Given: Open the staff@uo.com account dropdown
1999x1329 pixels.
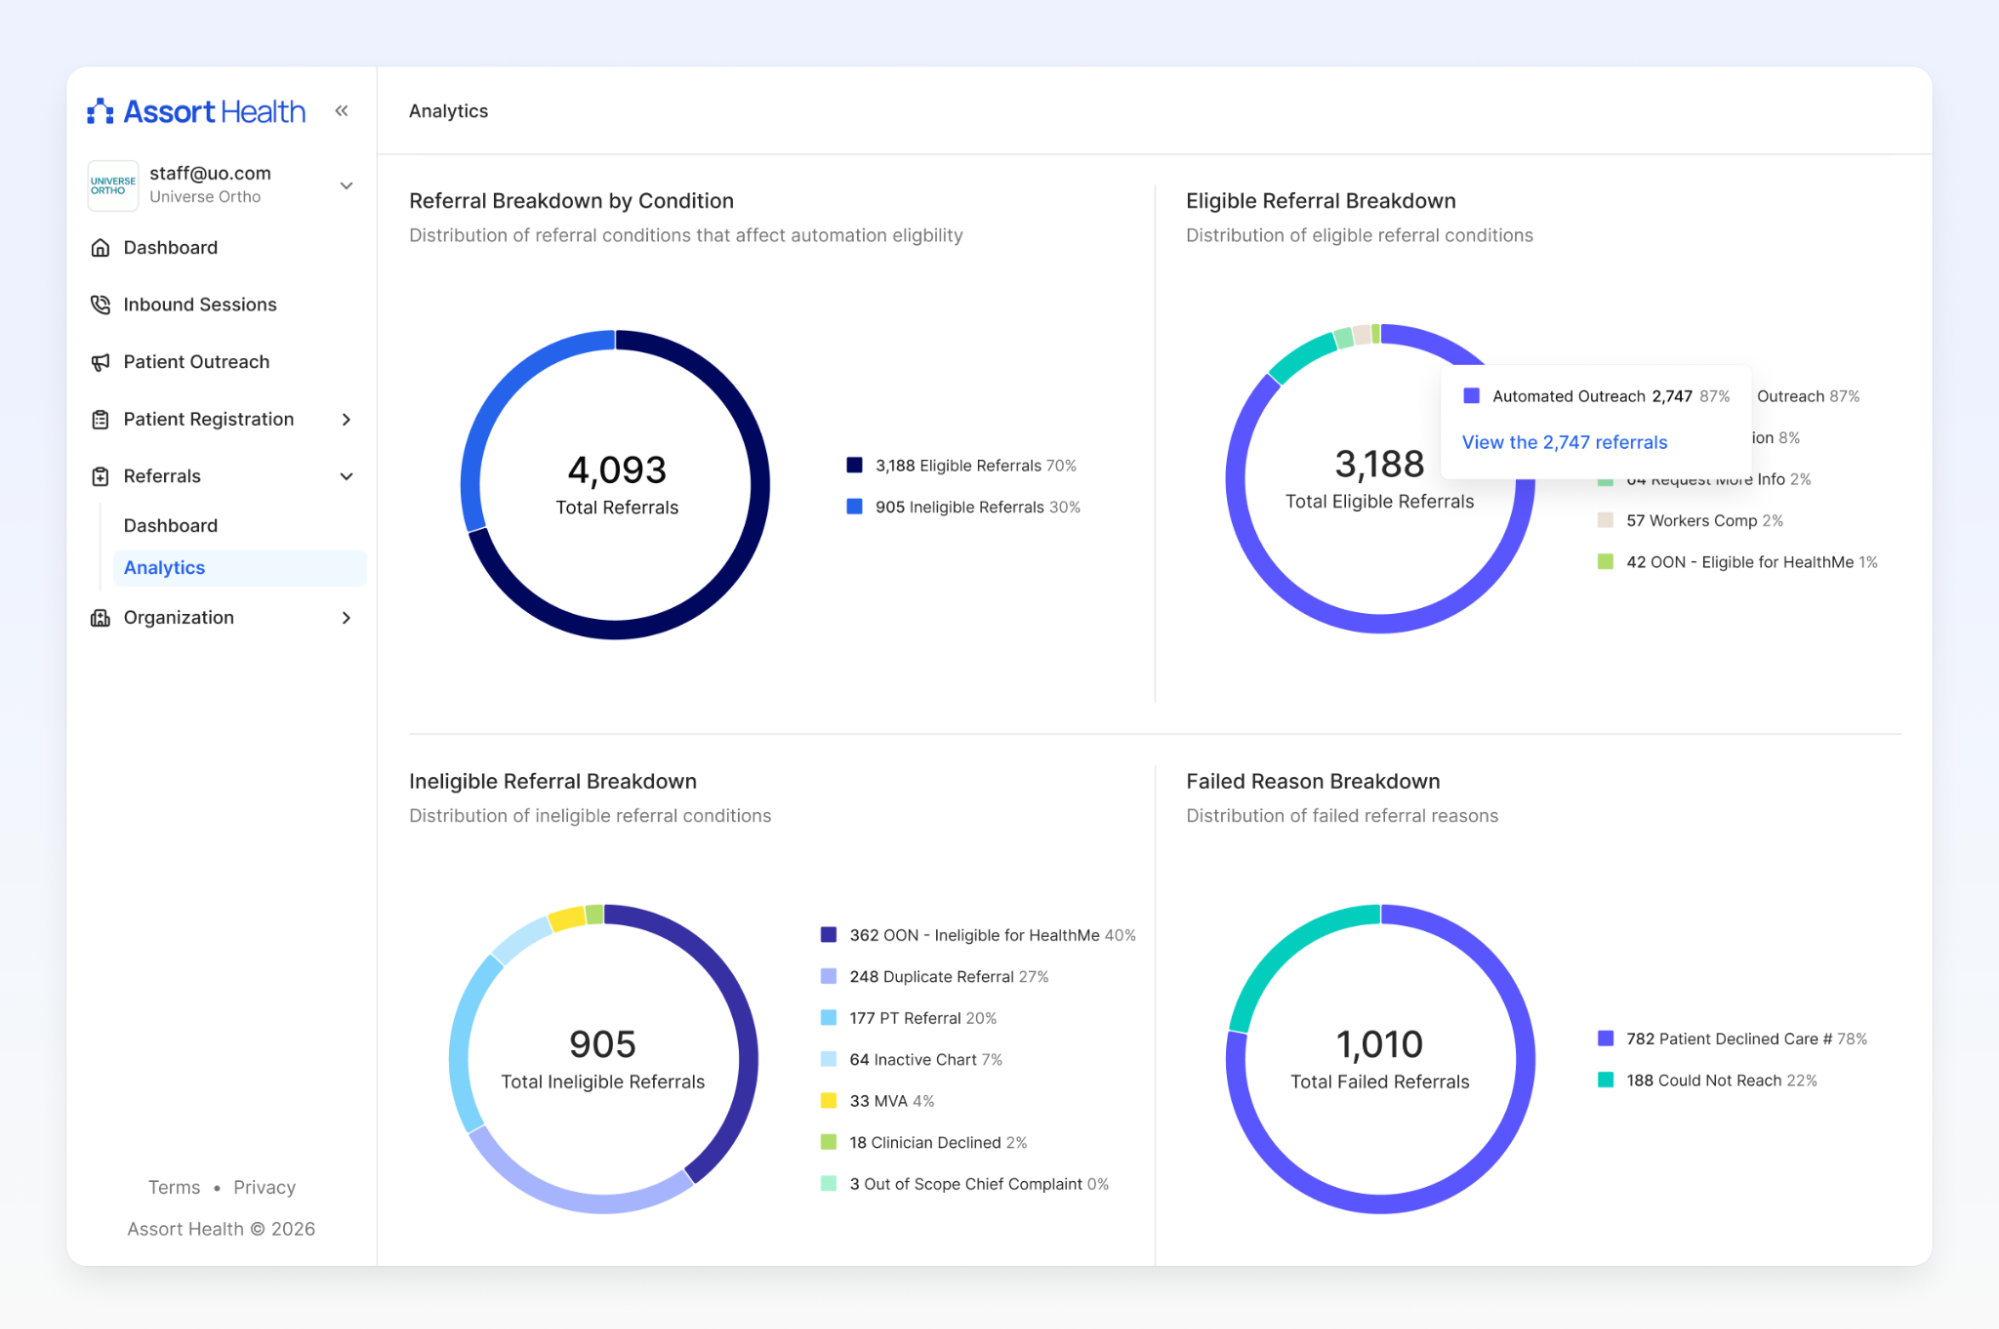Looking at the screenshot, I should (x=346, y=185).
